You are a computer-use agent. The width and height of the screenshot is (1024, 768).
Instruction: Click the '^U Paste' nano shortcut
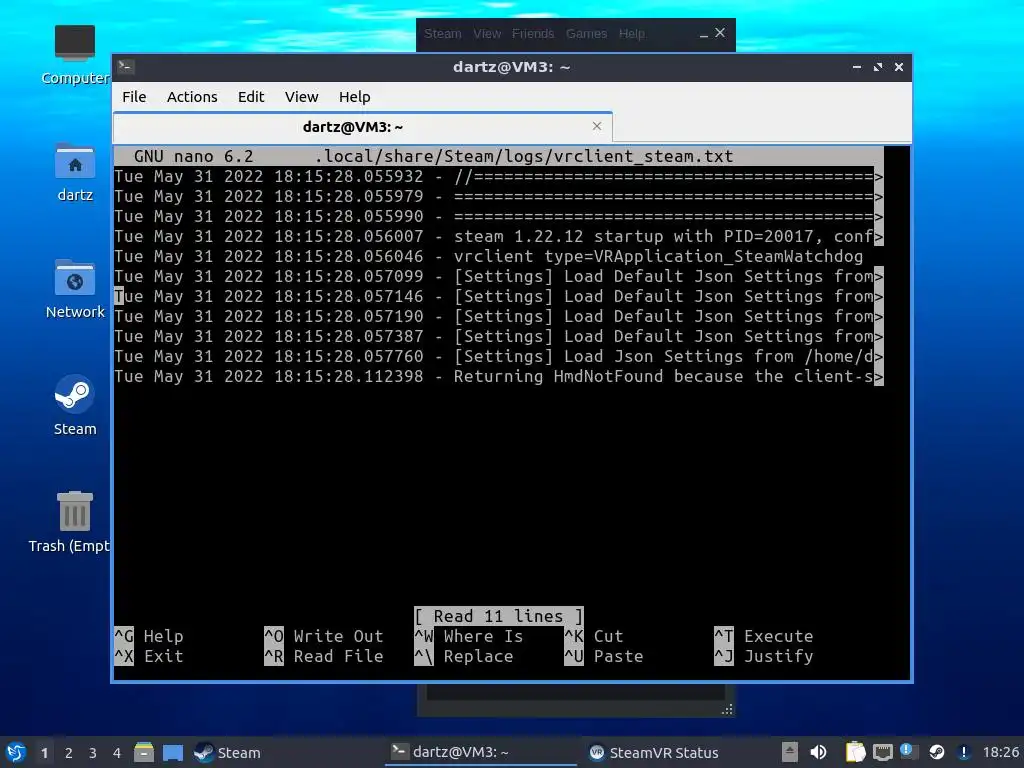tap(604, 656)
